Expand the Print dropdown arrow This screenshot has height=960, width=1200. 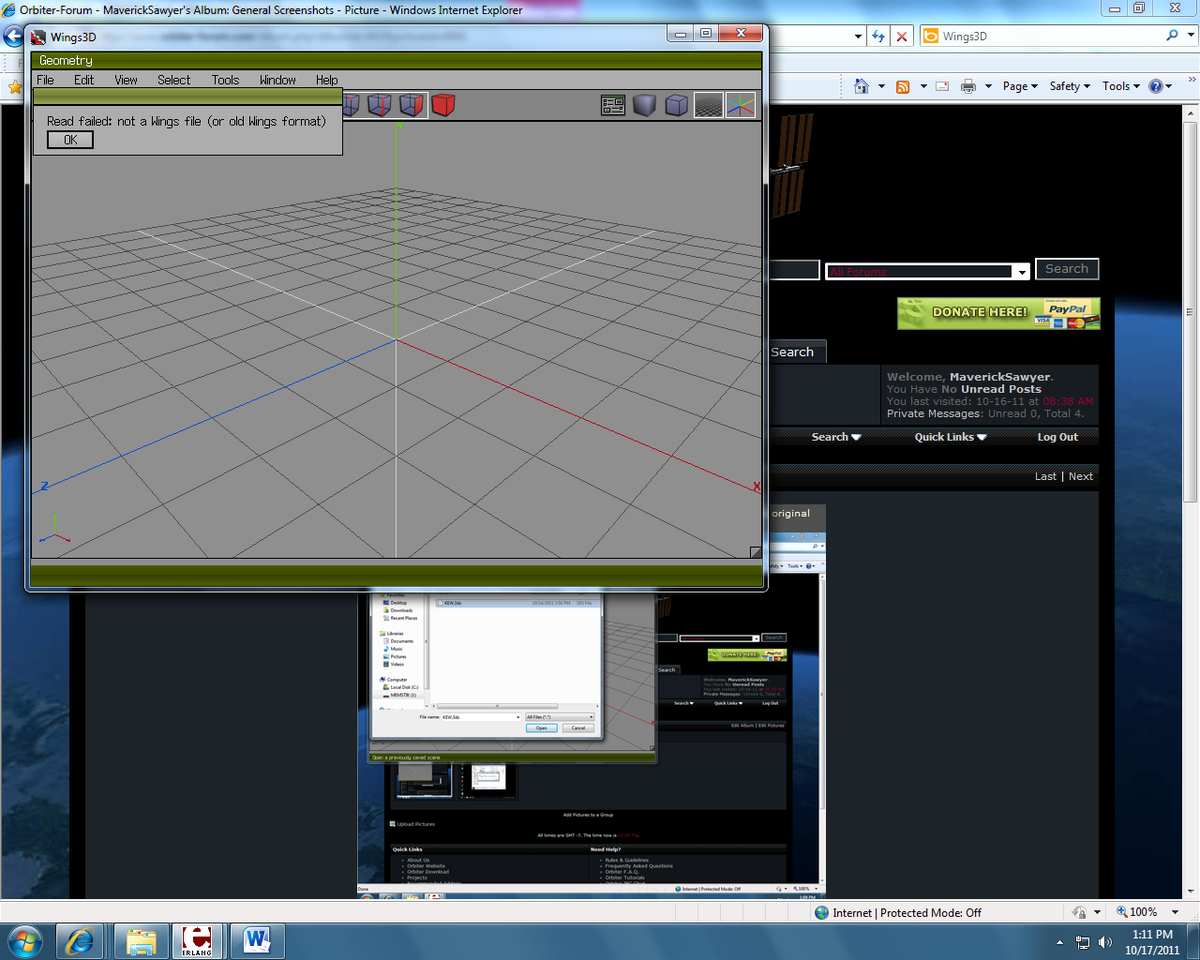click(x=988, y=86)
